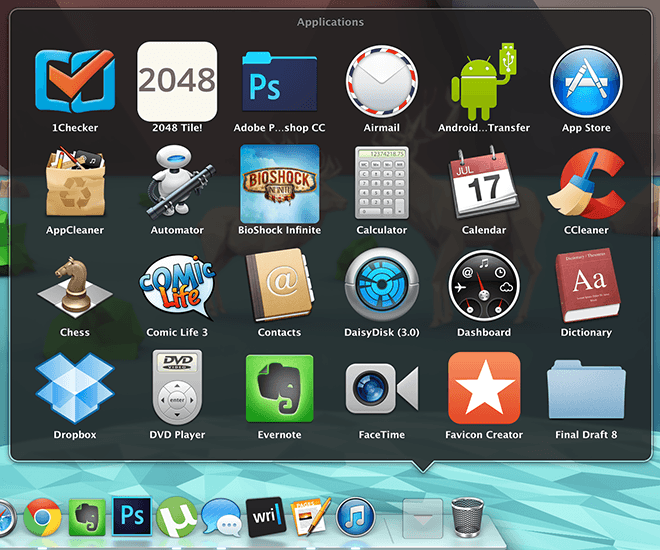Launch CCleaner
The width and height of the screenshot is (660, 550).
[x=587, y=183]
